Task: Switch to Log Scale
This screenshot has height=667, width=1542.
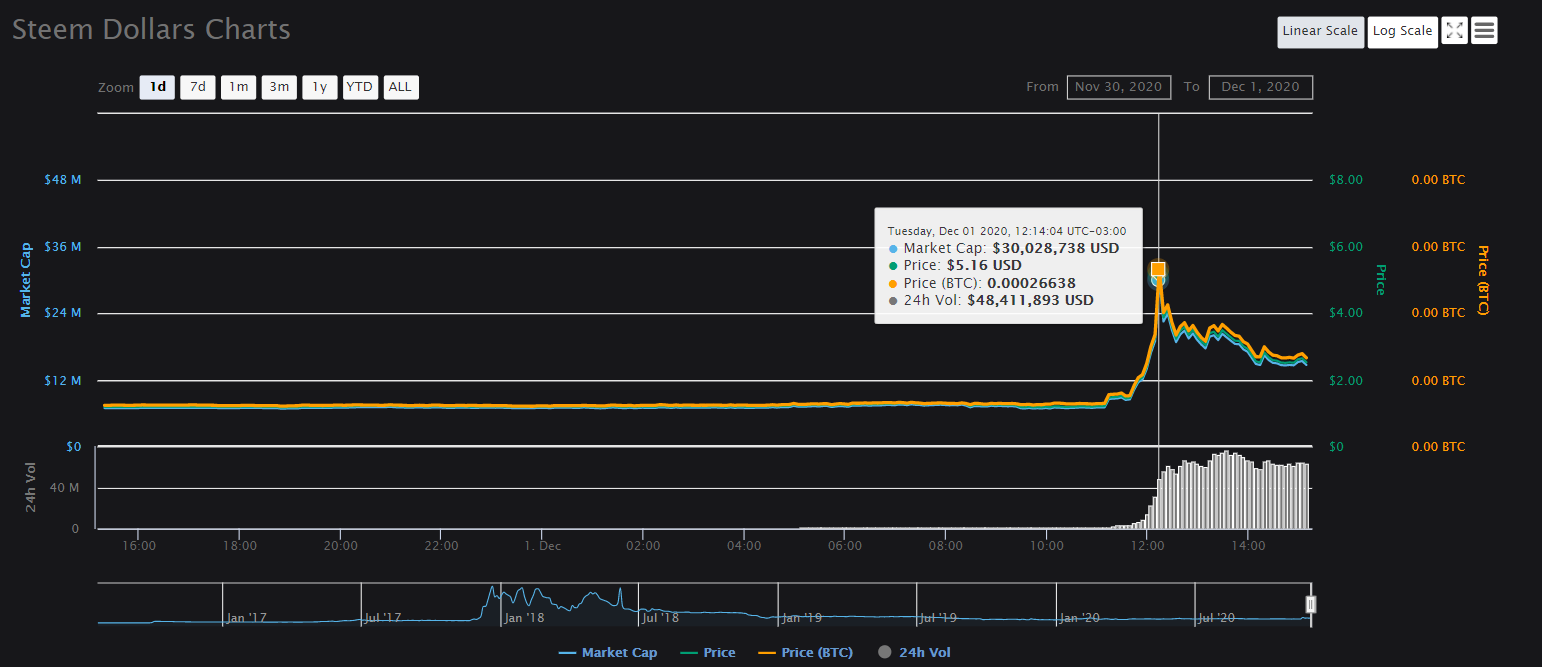Action: [x=1402, y=31]
